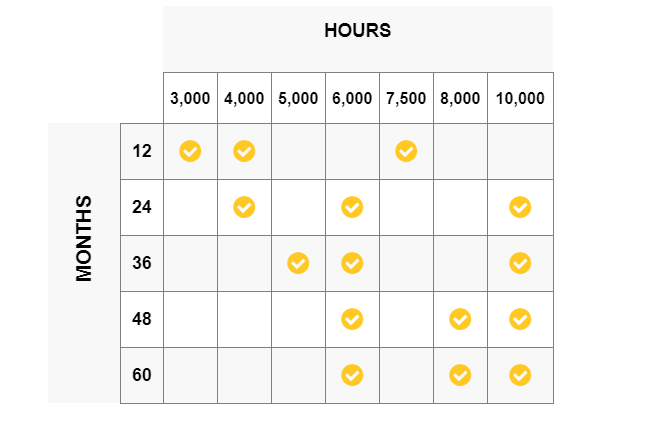Select the 7,500 hours column header
649x433 pixels.
pos(406,99)
